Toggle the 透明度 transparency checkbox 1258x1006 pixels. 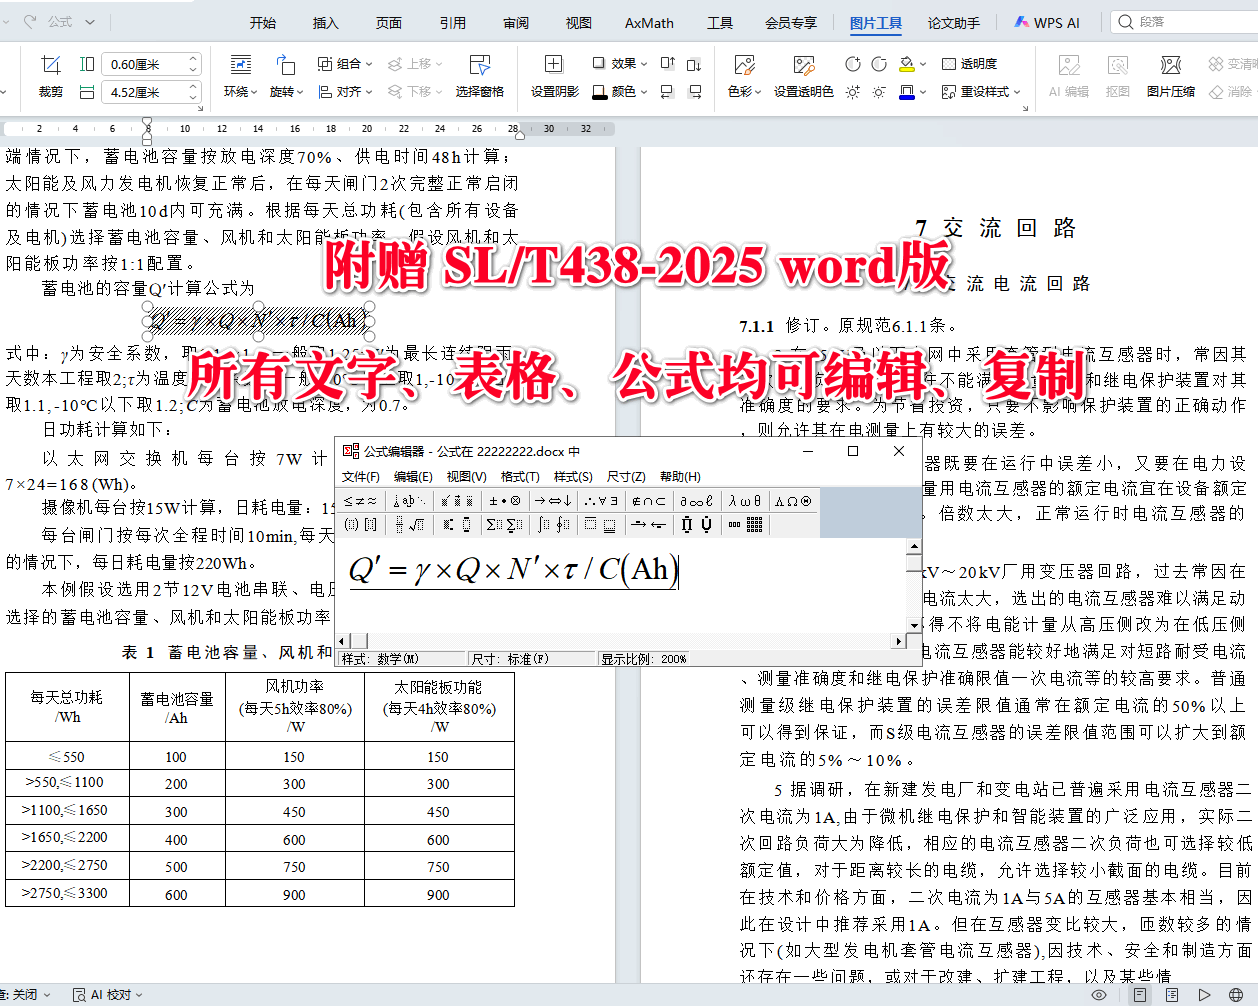tap(969, 63)
